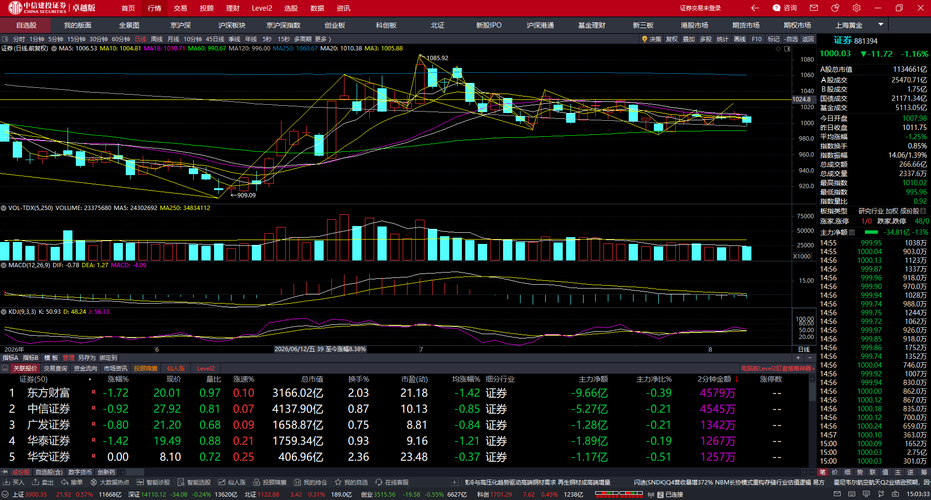Click the envelope icon in bottom right status bar
Screen dimensions: 931x500
[837, 493]
